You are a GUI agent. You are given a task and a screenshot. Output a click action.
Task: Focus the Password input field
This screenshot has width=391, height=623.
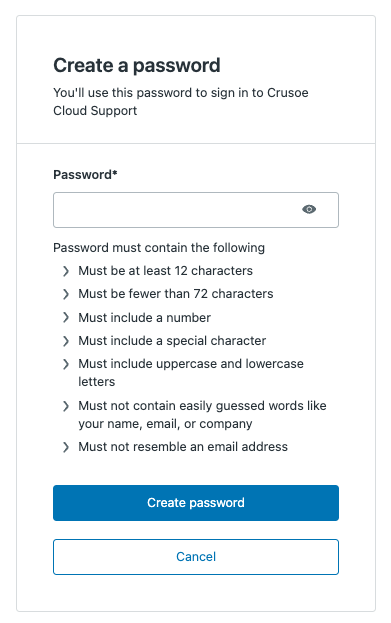[196, 210]
